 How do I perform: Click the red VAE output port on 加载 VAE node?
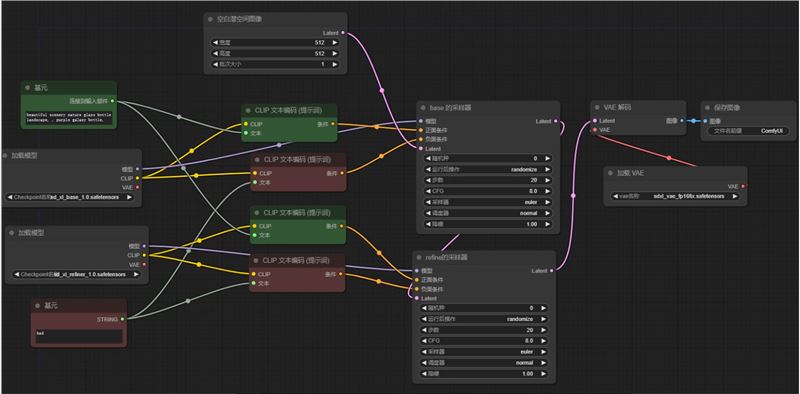(743, 186)
